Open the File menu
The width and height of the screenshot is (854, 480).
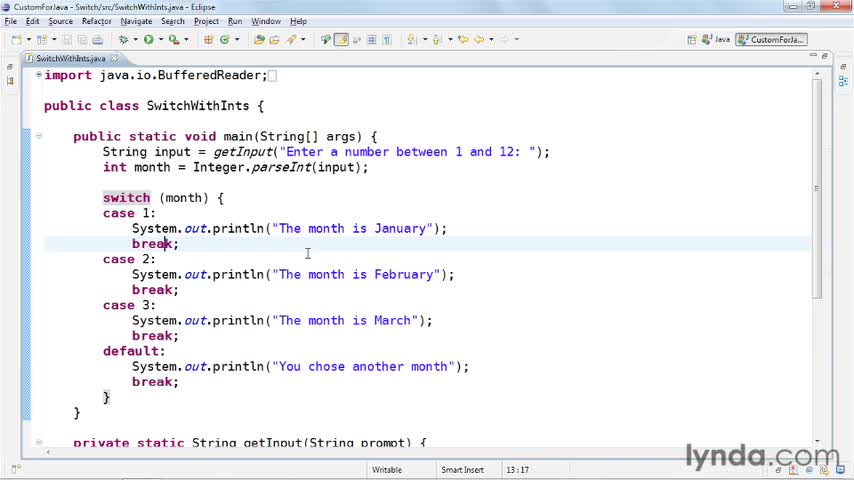click(x=10, y=21)
